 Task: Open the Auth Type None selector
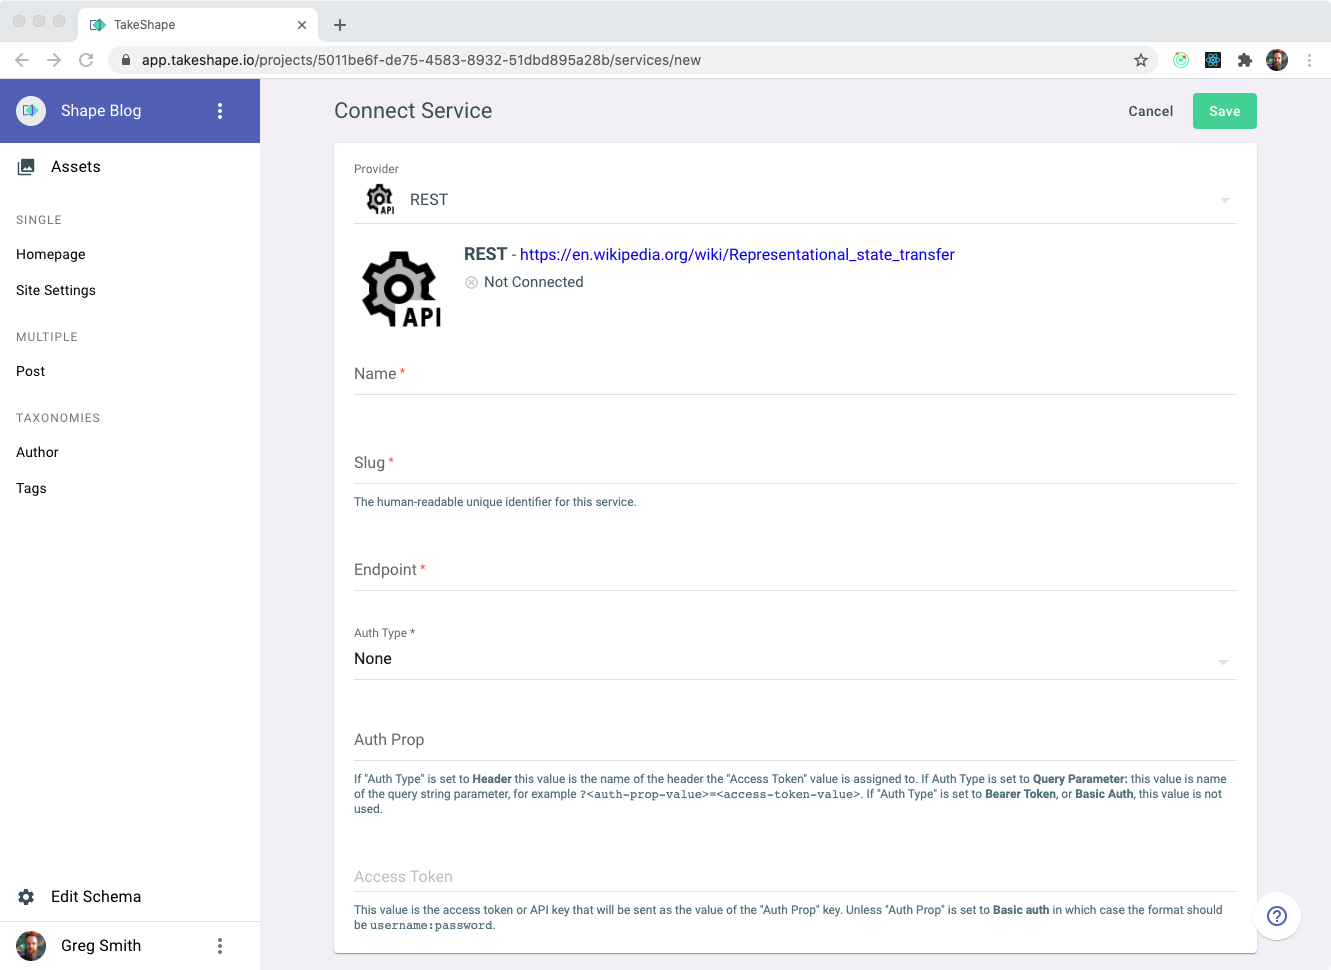[795, 659]
